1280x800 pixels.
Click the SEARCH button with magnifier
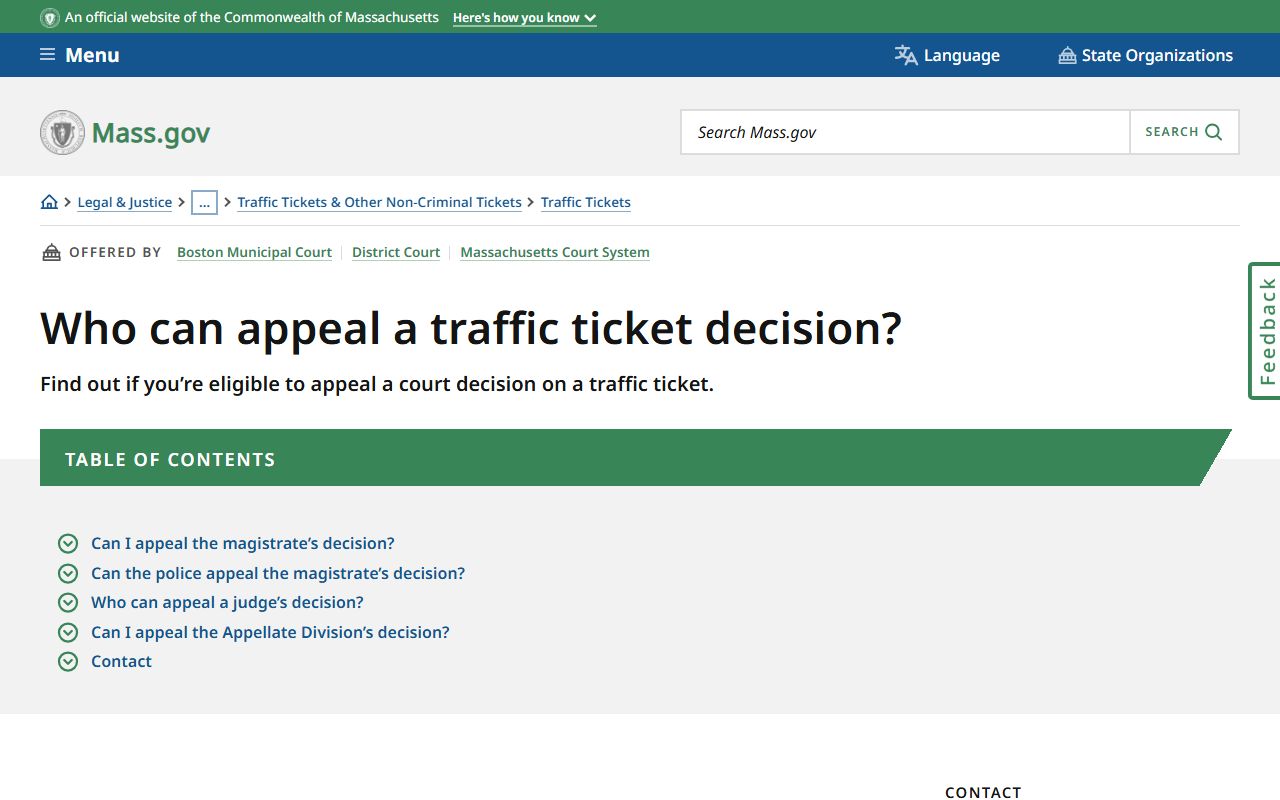click(x=1184, y=132)
